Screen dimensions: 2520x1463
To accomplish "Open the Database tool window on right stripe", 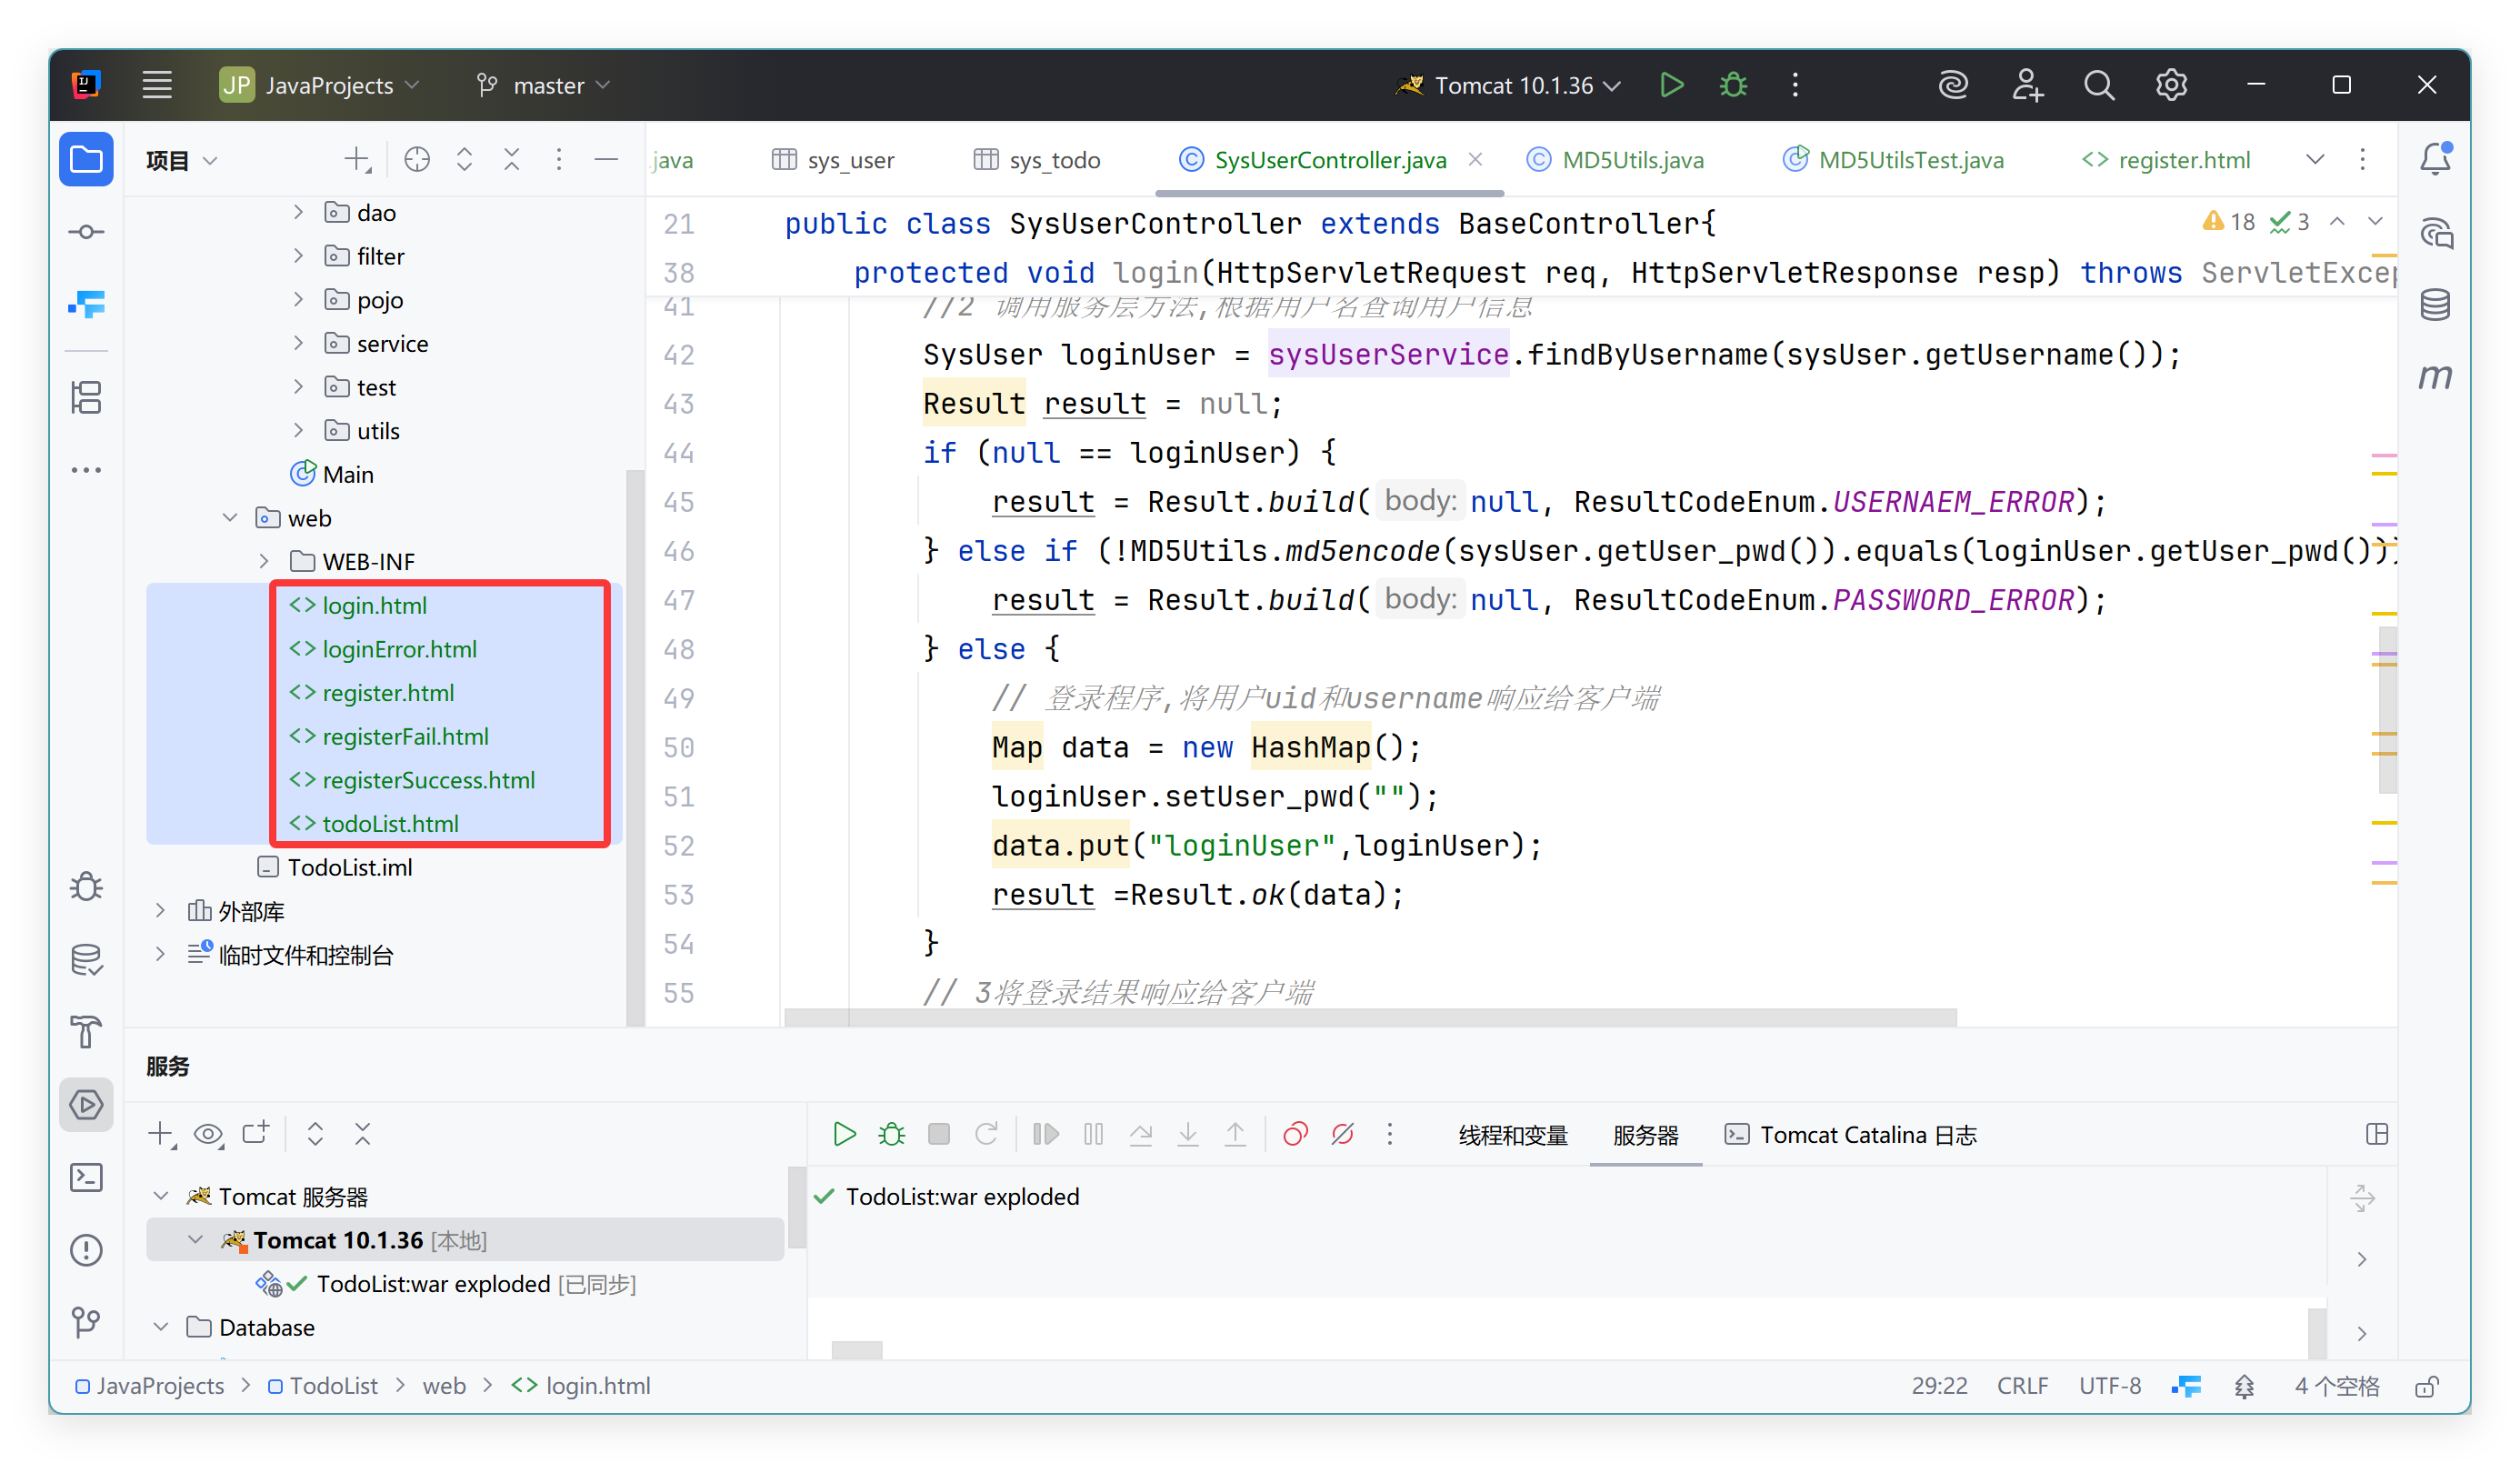I will [x=2435, y=305].
